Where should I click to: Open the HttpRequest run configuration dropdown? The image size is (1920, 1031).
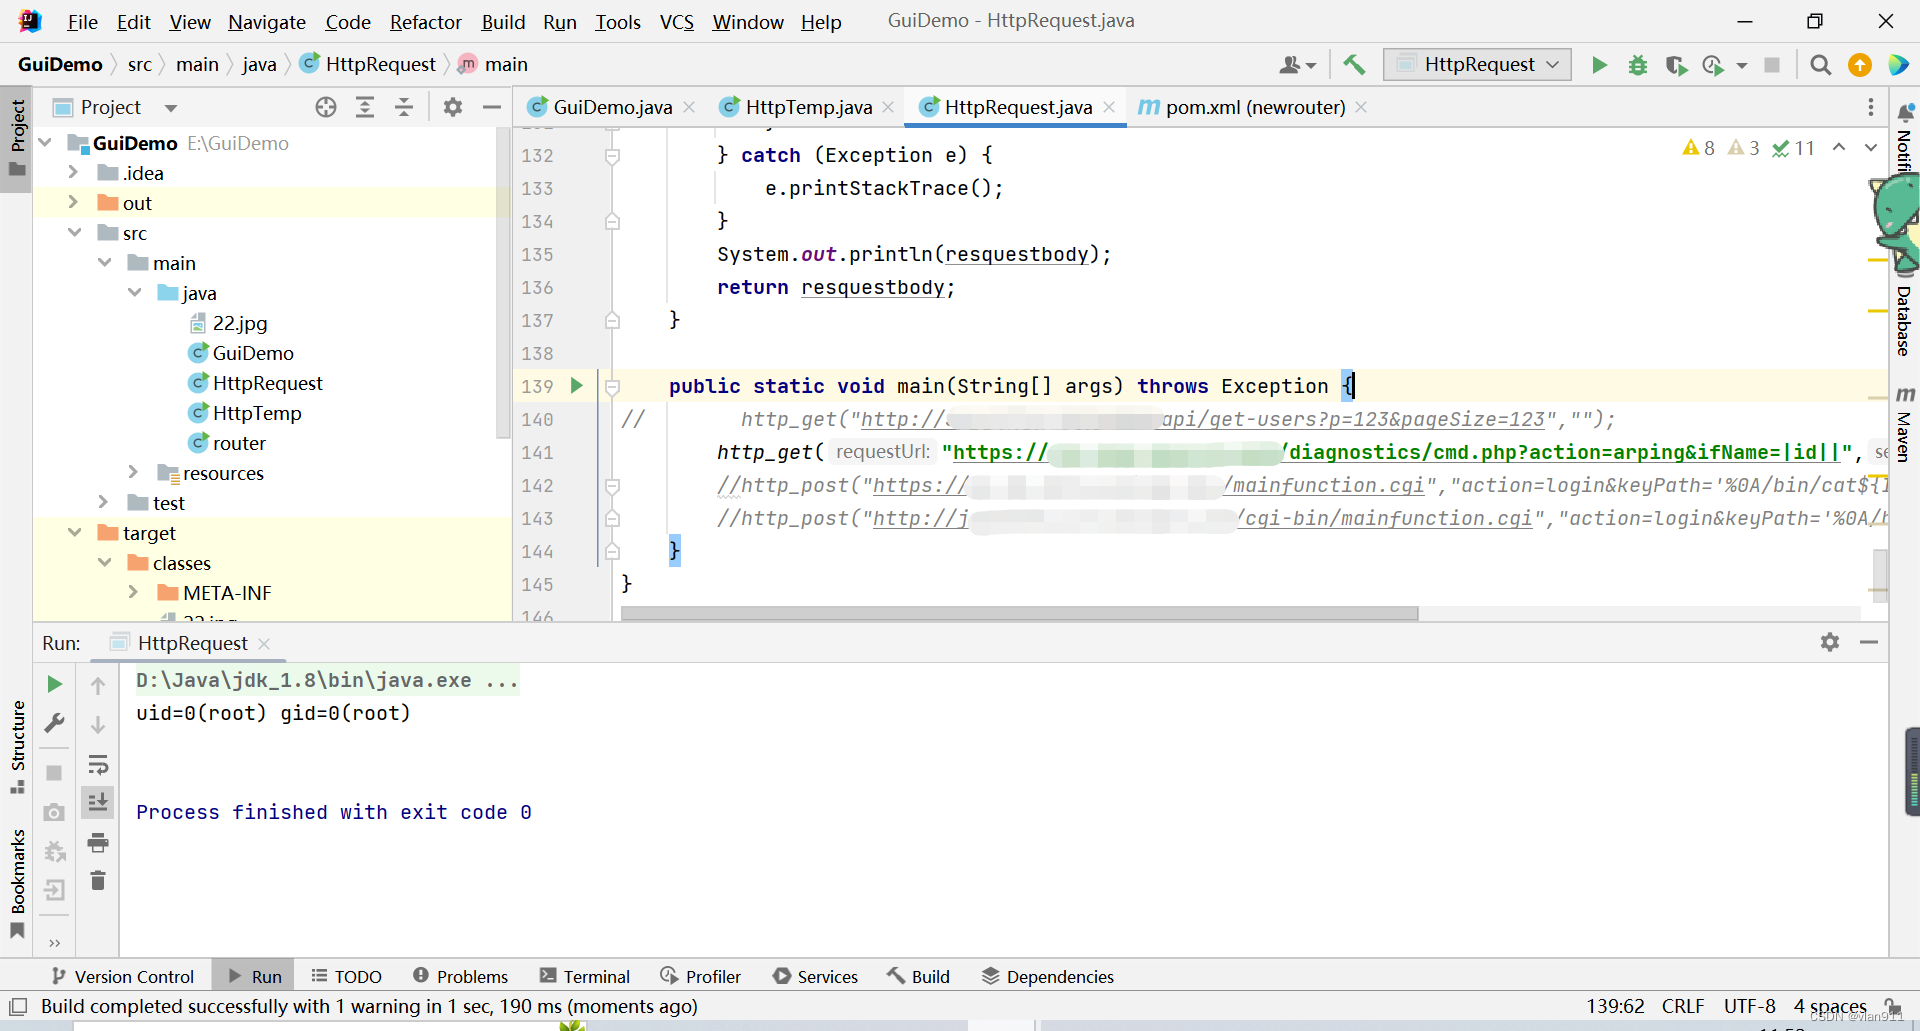click(1477, 65)
